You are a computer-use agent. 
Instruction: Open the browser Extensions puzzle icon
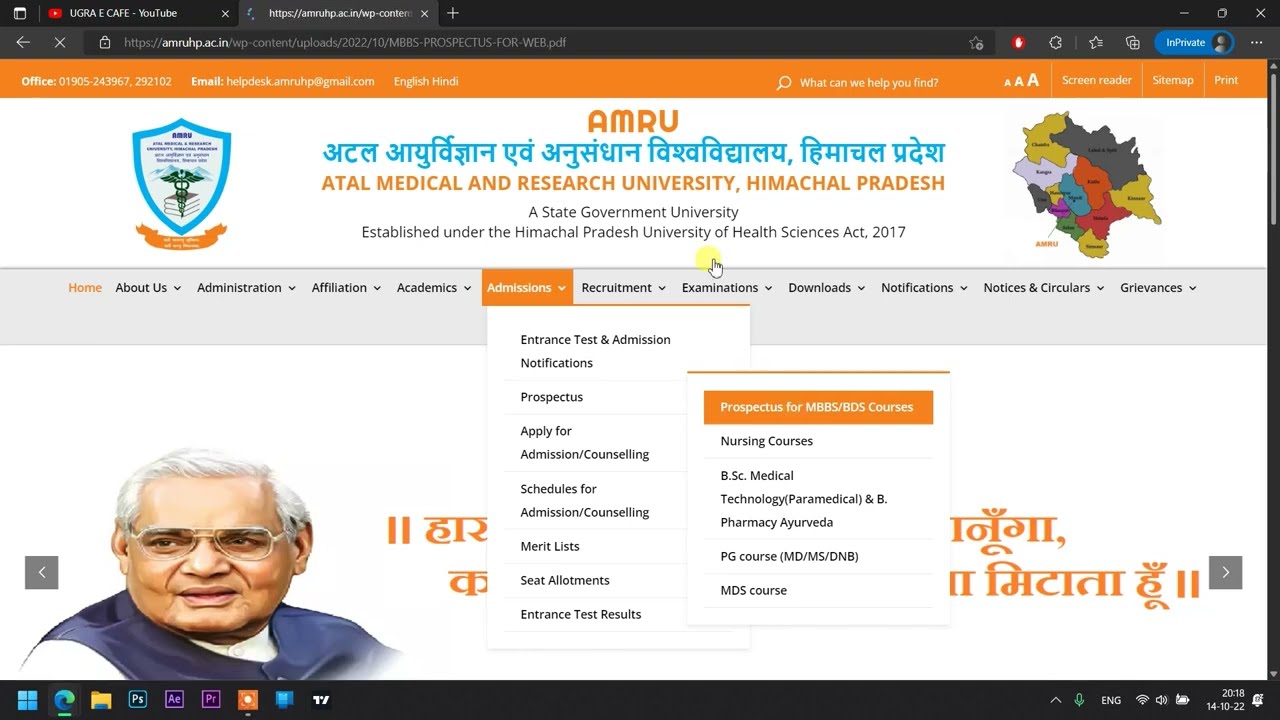click(x=1056, y=43)
